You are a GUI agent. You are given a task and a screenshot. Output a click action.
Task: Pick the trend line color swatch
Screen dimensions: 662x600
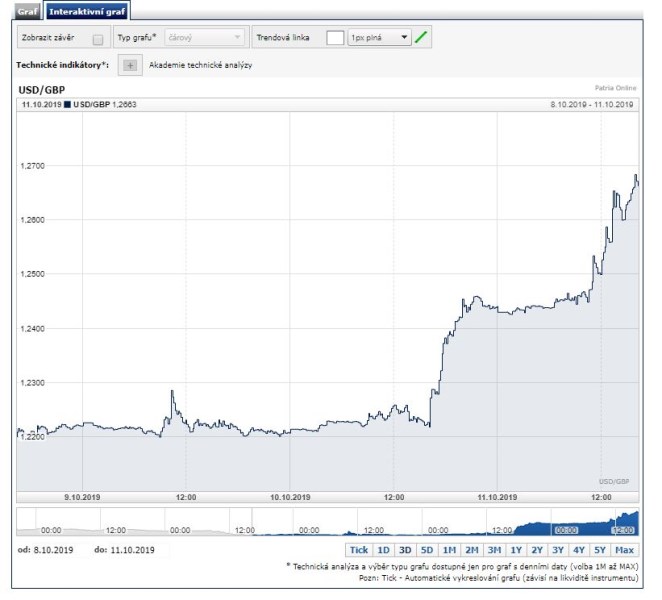tap(335, 38)
